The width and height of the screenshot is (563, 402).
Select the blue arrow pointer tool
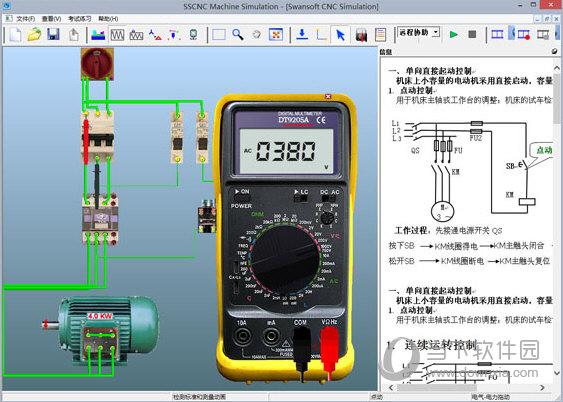pyautogui.click(x=340, y=35)
